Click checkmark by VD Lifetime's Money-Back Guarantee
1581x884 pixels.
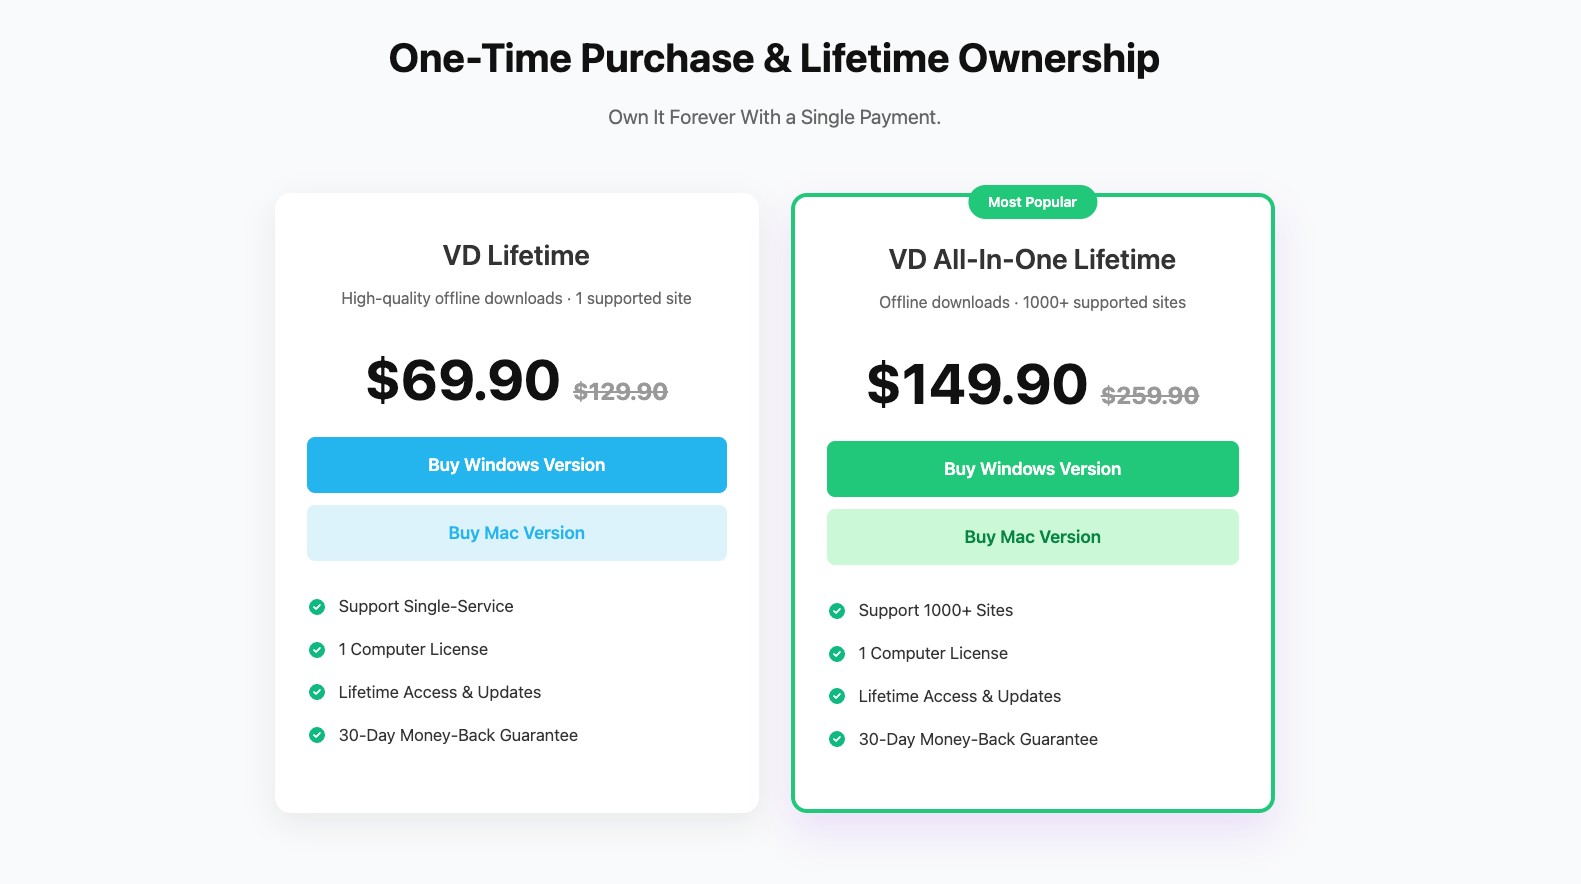coord(317,736)
